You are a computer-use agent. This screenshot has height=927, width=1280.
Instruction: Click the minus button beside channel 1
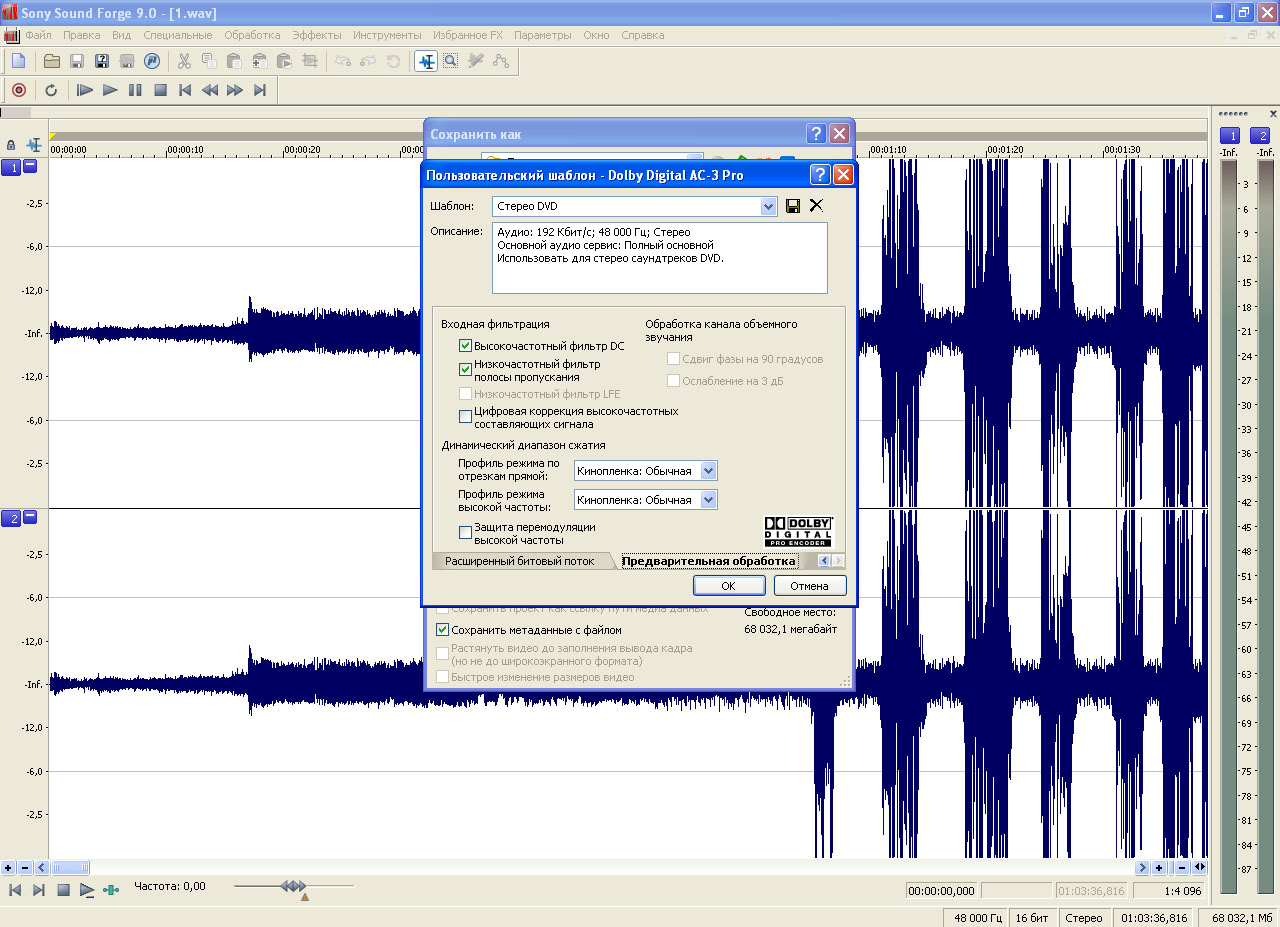pyautogui.click(x=30, y=166)
